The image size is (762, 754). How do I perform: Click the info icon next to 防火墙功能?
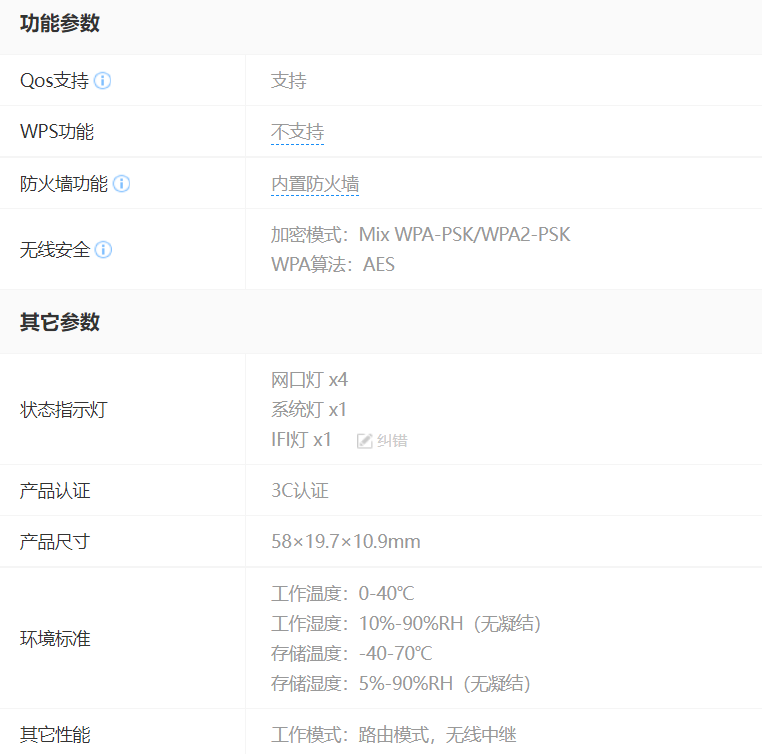[122, 184]
